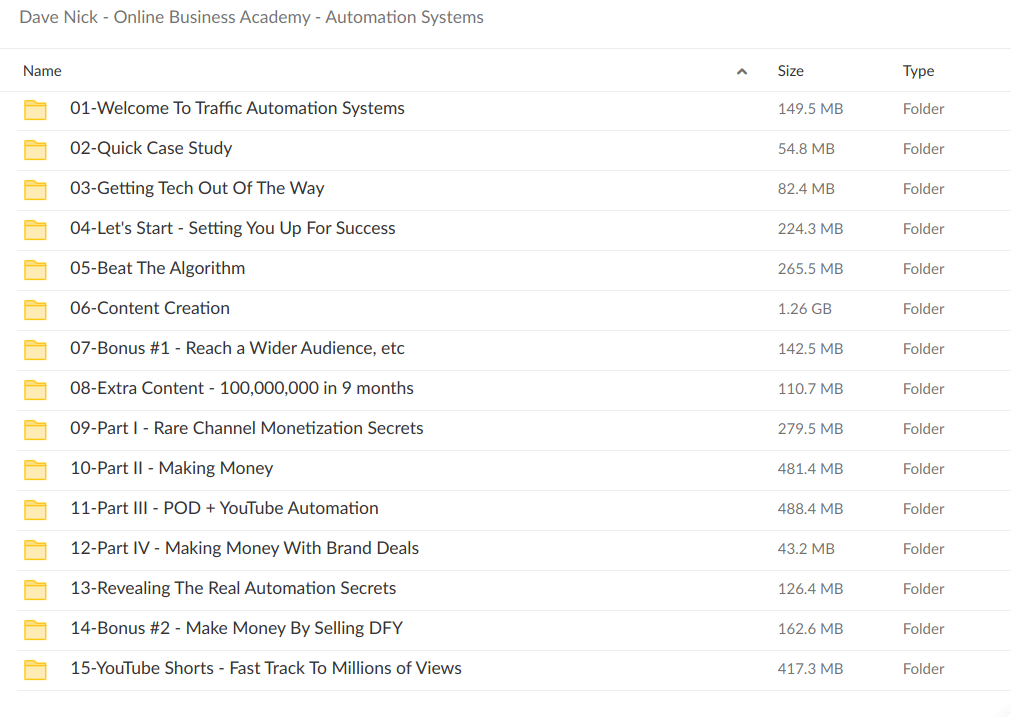This screenshot has height=717, width=1011.
Task: Click folder icon beside 10-Part II - Making Money
Action: tap(36, 469)
